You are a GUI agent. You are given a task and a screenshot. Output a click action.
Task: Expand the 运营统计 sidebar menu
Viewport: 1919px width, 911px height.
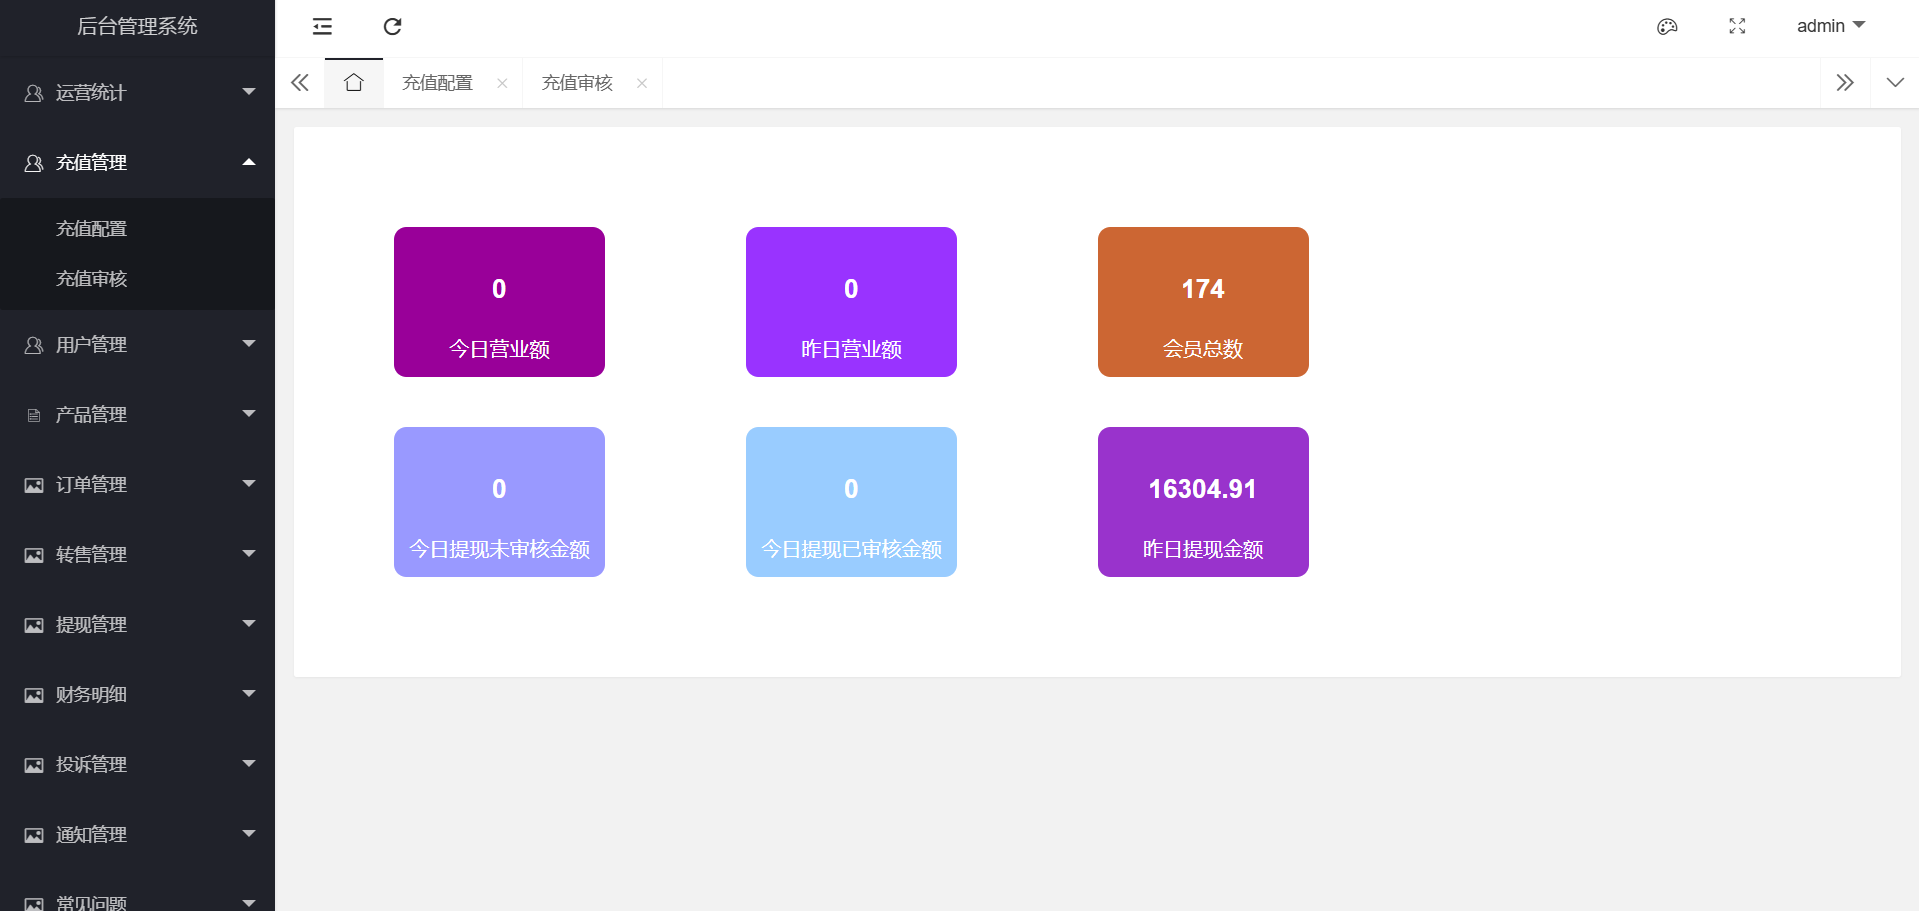coord(137,93)
